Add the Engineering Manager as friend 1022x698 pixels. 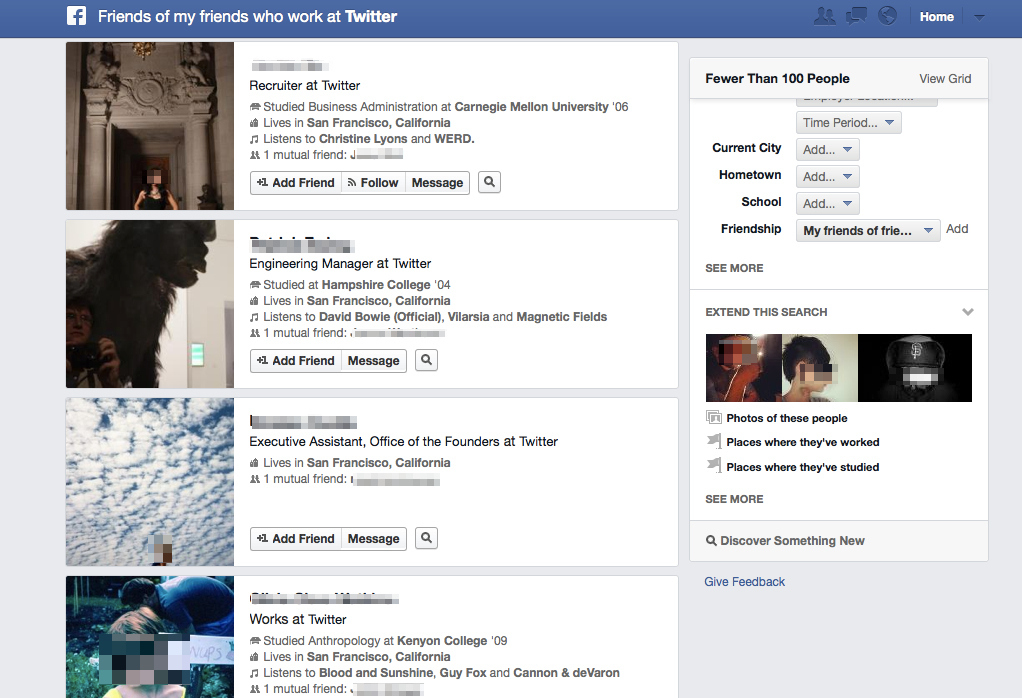pos(296,361)
